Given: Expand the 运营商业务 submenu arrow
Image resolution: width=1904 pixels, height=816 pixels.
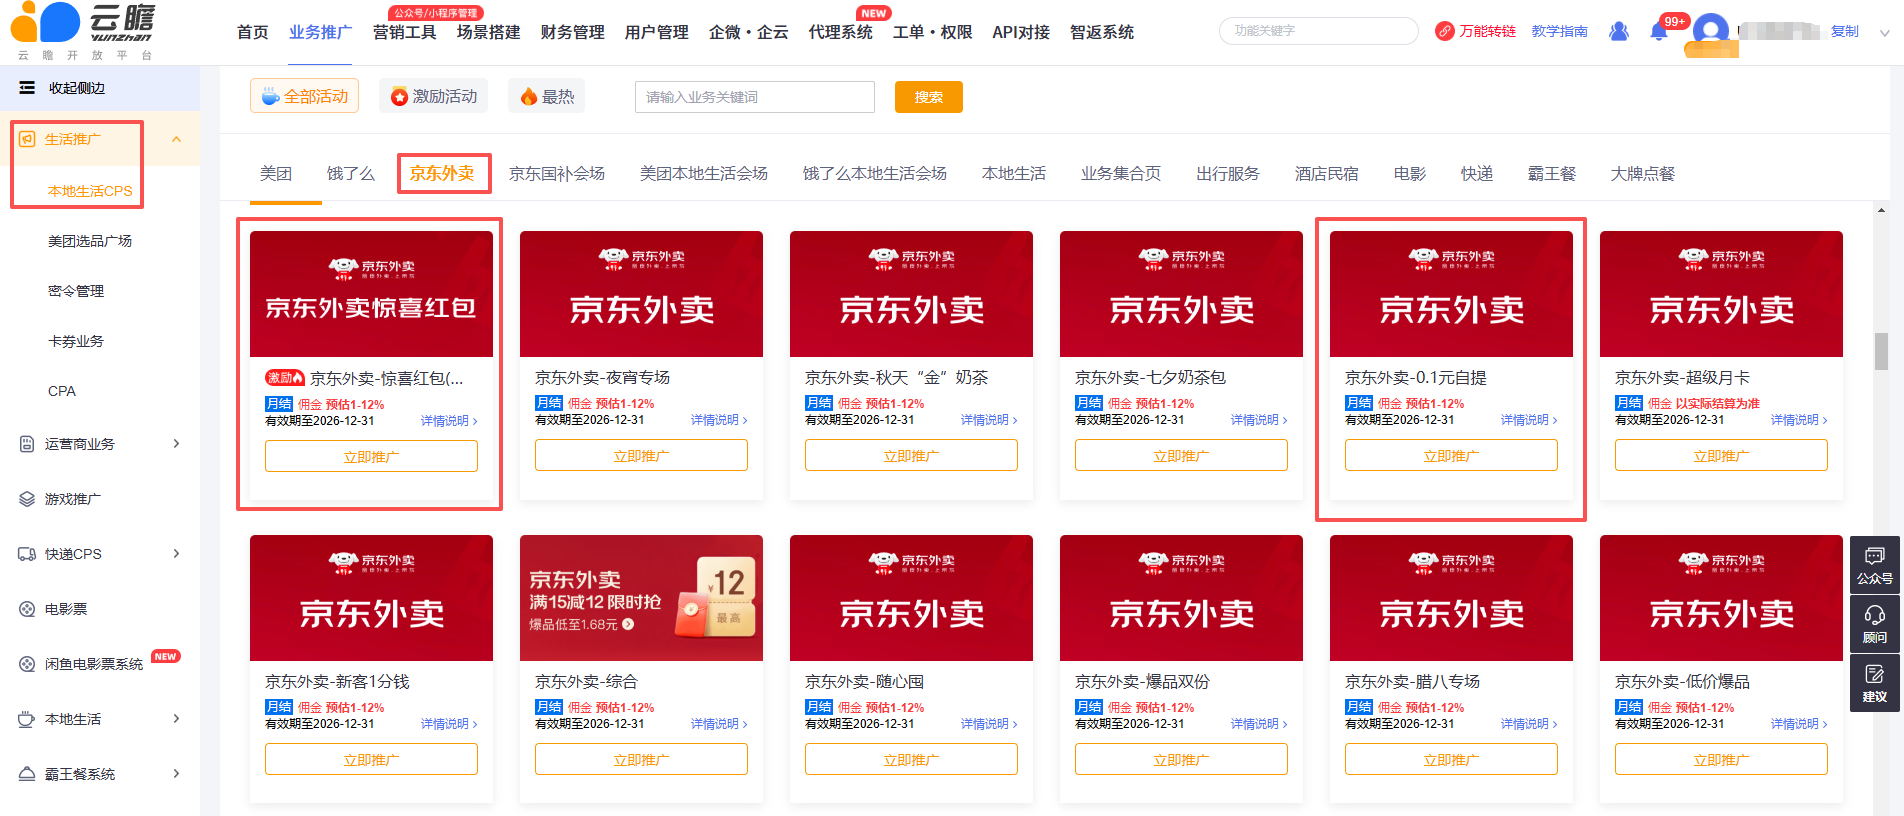Looking at the screenshot, I should coord(176,444).
